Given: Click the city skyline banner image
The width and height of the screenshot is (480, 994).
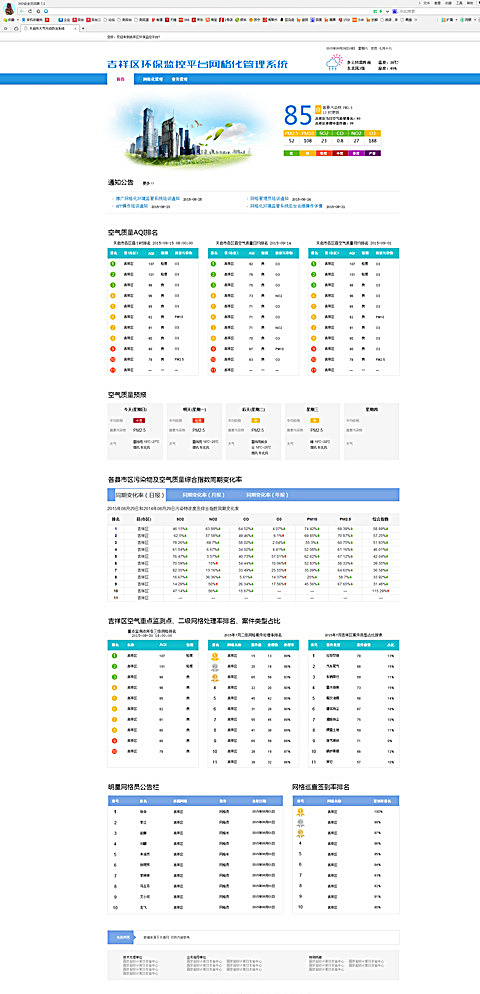Looking at the screenshot, I should (190, 131).
